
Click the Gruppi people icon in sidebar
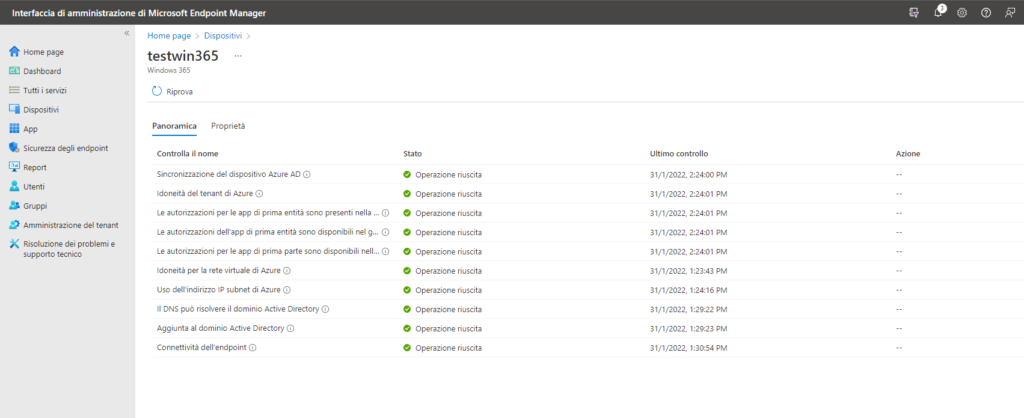point(14,206)
